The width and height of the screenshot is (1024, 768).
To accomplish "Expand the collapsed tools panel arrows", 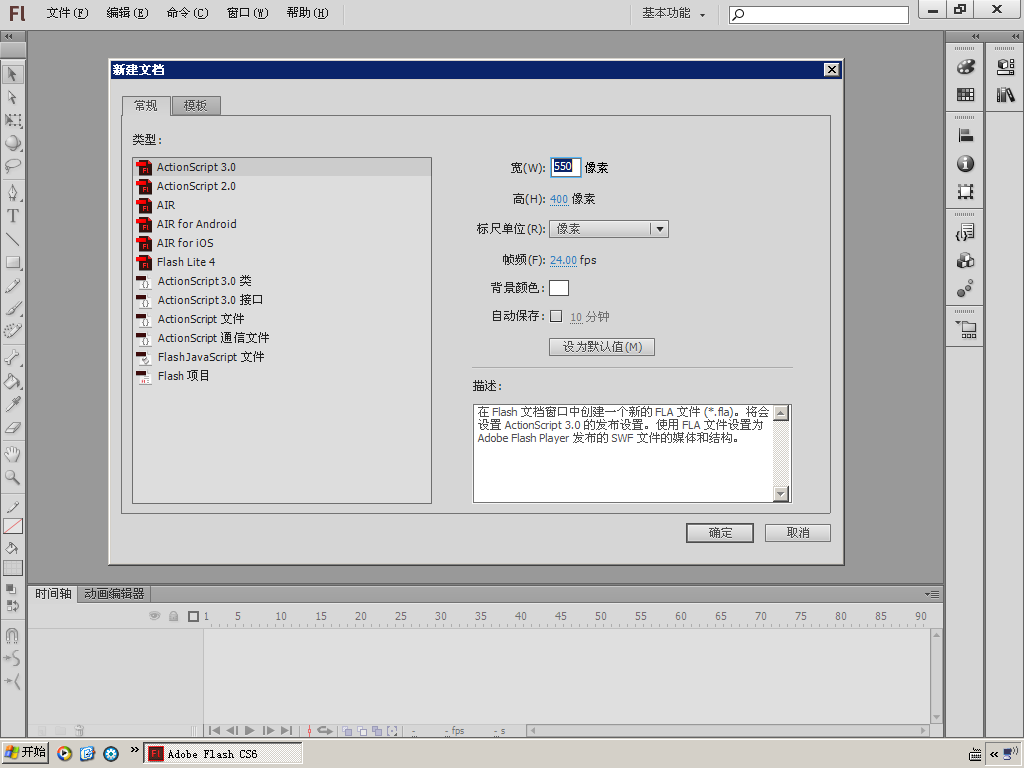I will (9, 37).
